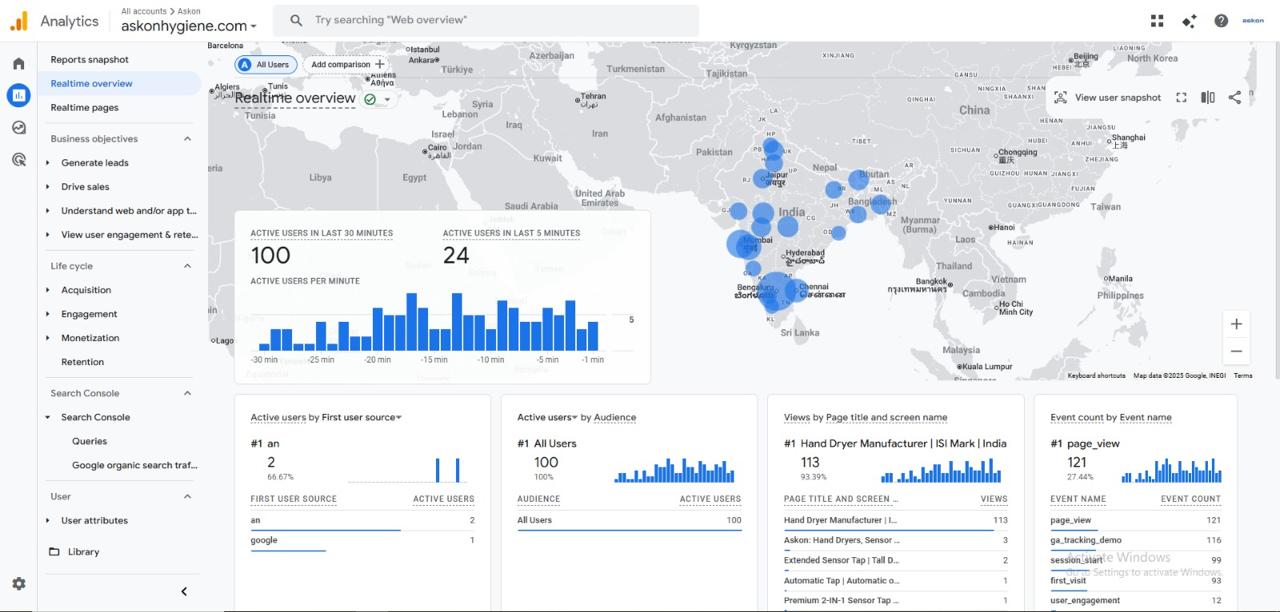This screenshot has height=612, width=1280.
Task: Expand Understand web and/or app traffic item
Action: [48, 211]
